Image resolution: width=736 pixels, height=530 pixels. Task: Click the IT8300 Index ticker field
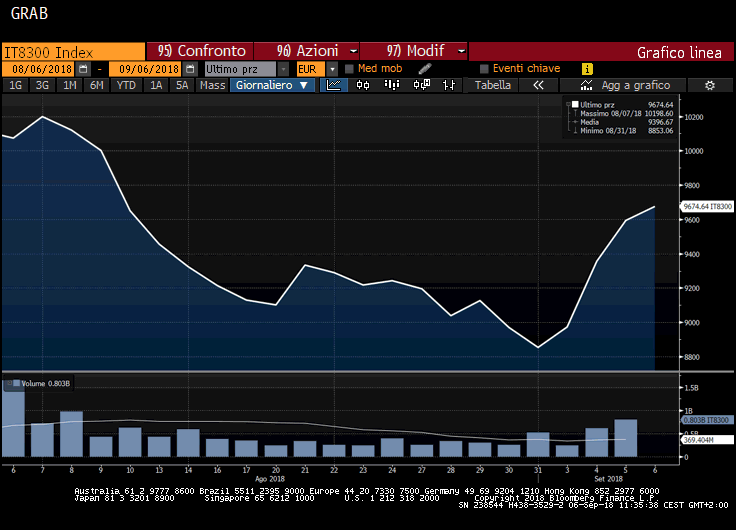pos(72,51)
